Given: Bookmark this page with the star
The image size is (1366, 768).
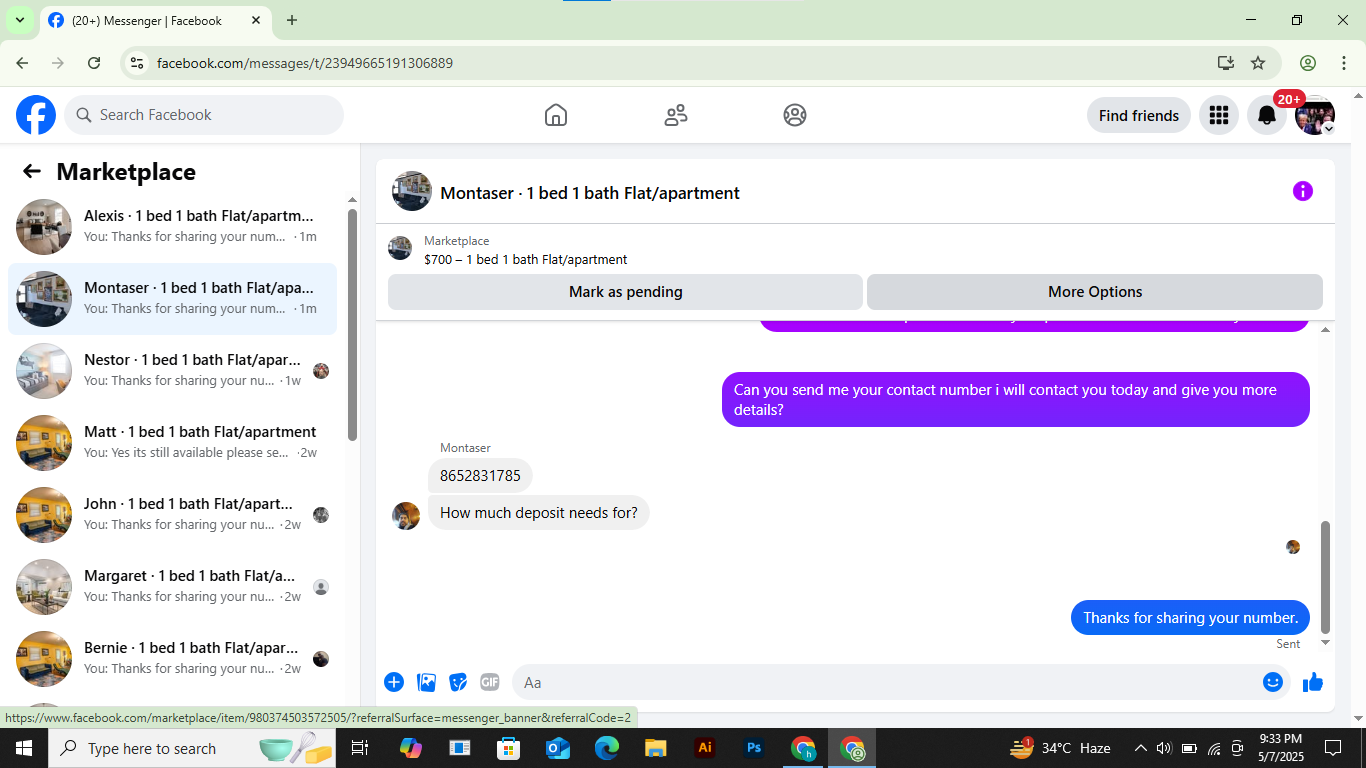Looking at the screenshot, I should point(1258,63).
